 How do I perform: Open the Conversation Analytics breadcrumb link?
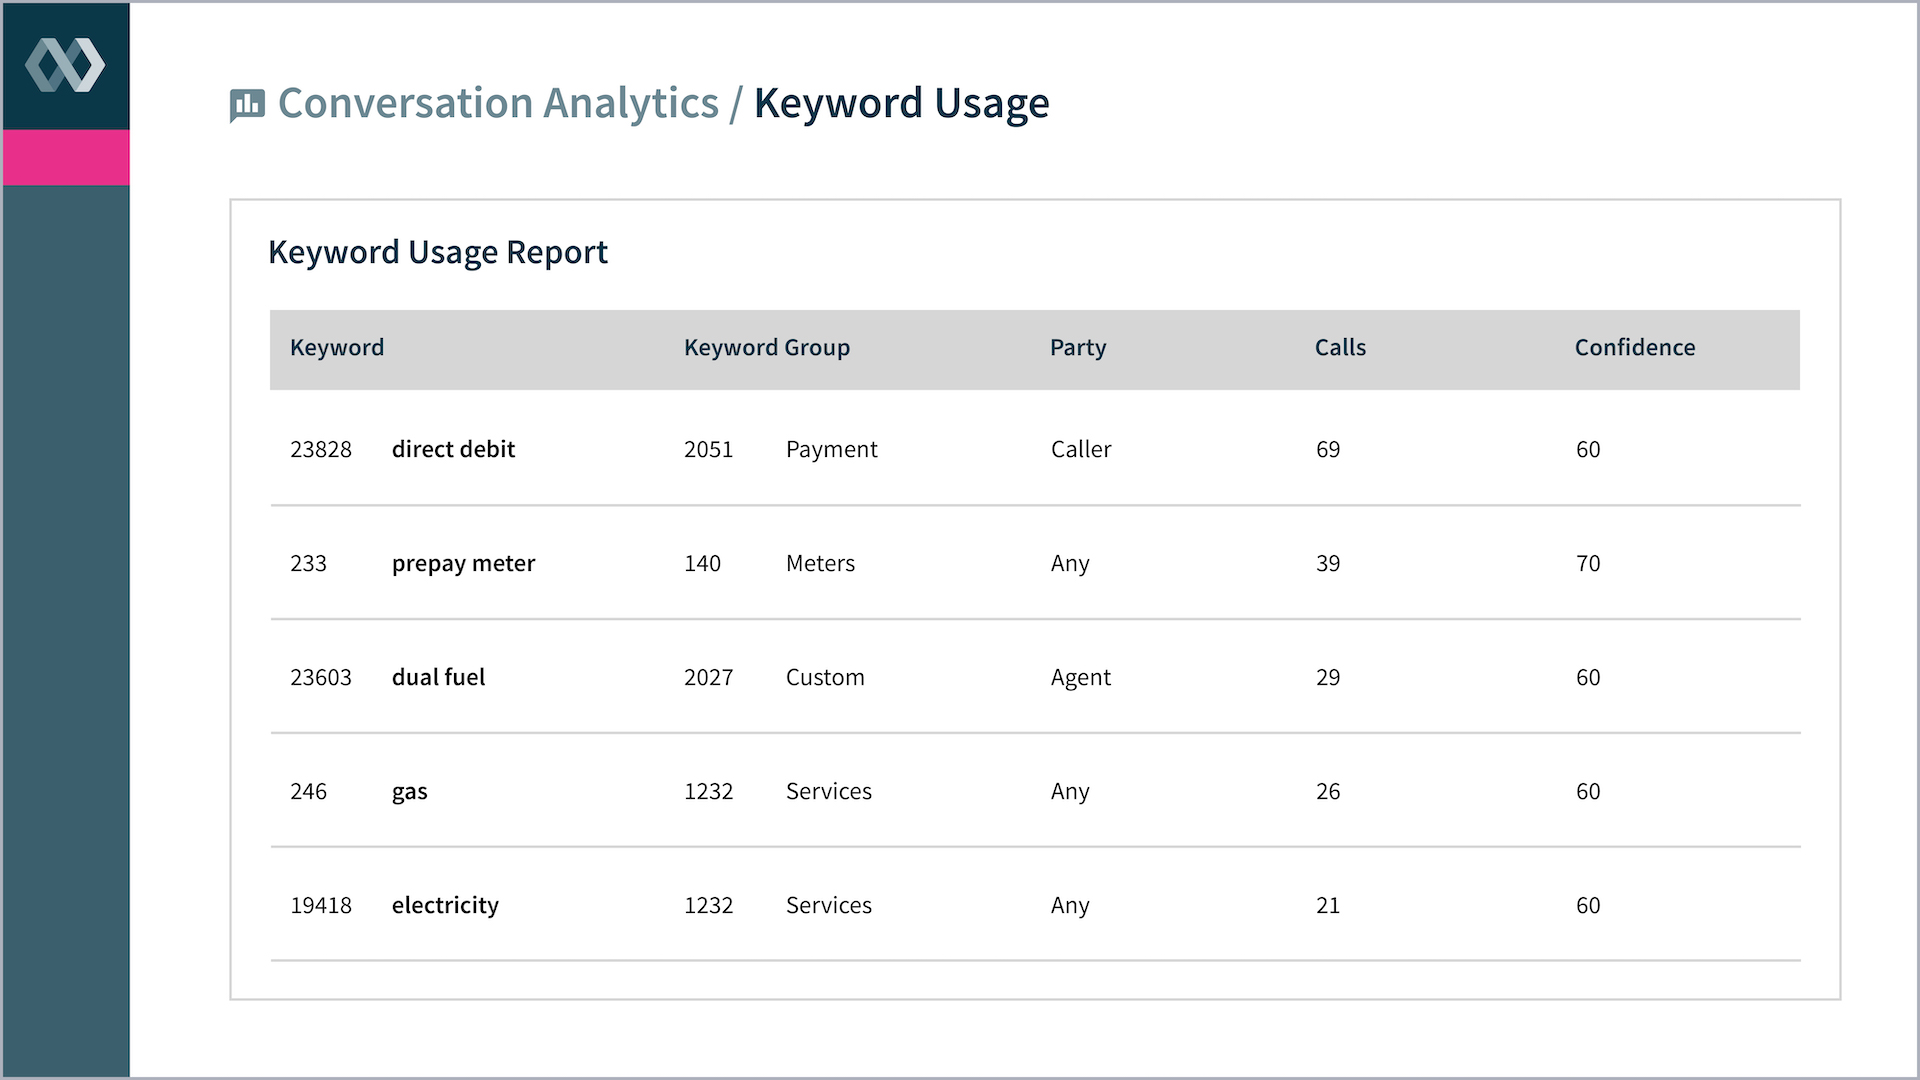498,103
